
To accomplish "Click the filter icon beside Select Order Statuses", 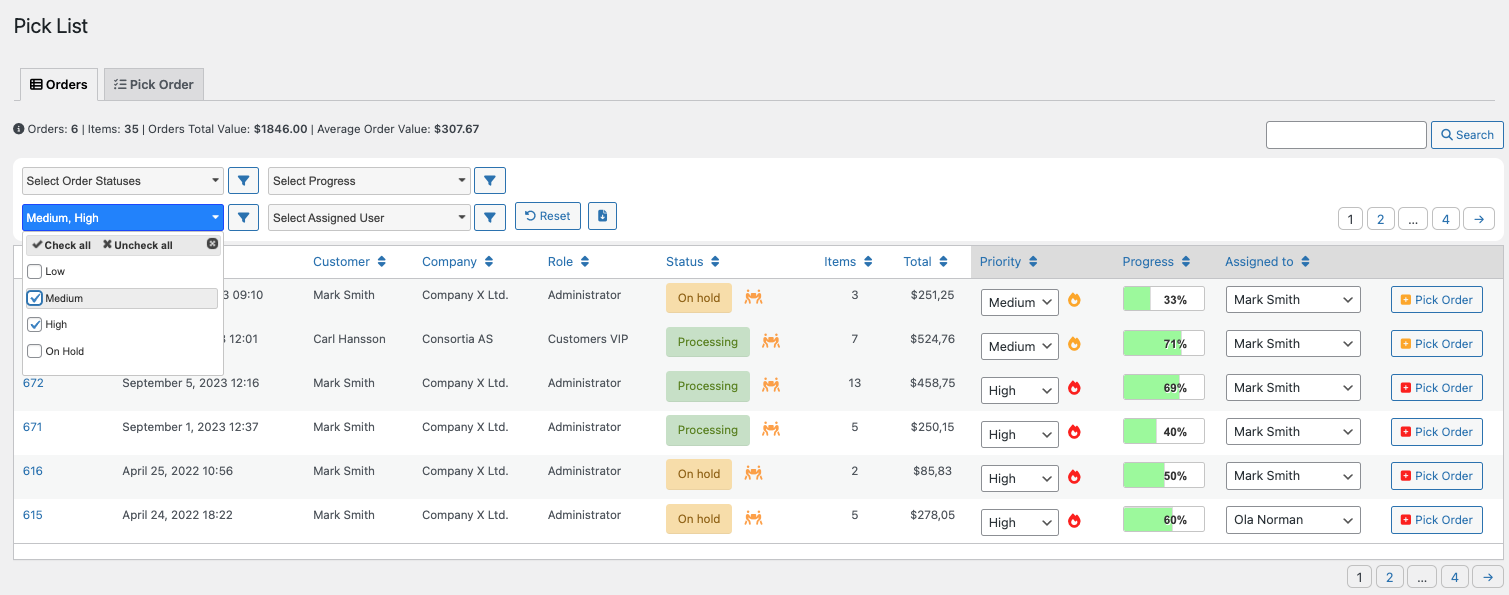I will 243,180.
